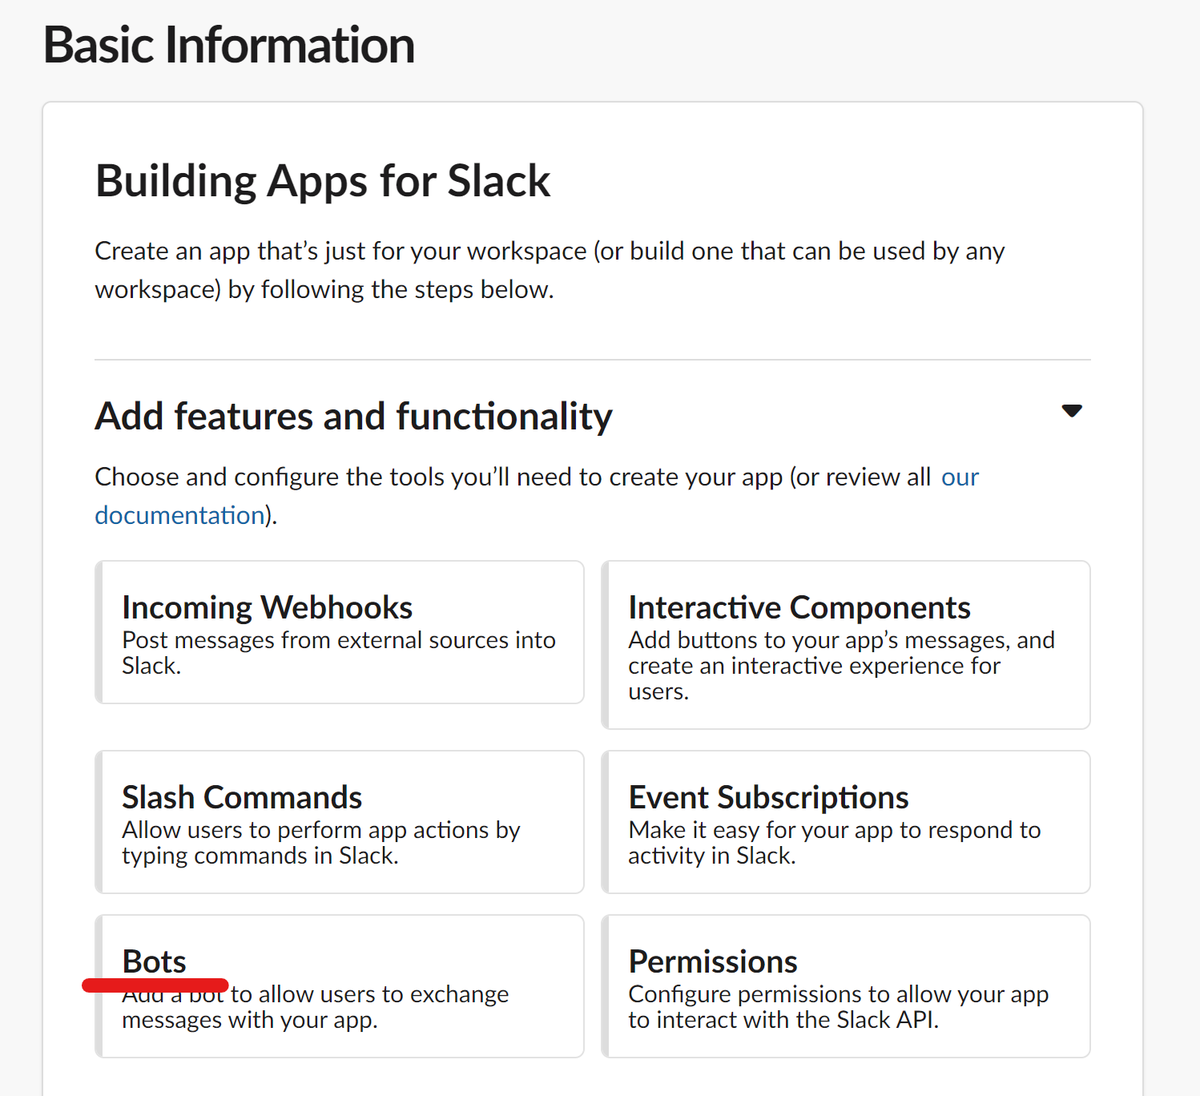Click the word 'our' in the documentation link

pyautogui.click(x=960, y=477)
